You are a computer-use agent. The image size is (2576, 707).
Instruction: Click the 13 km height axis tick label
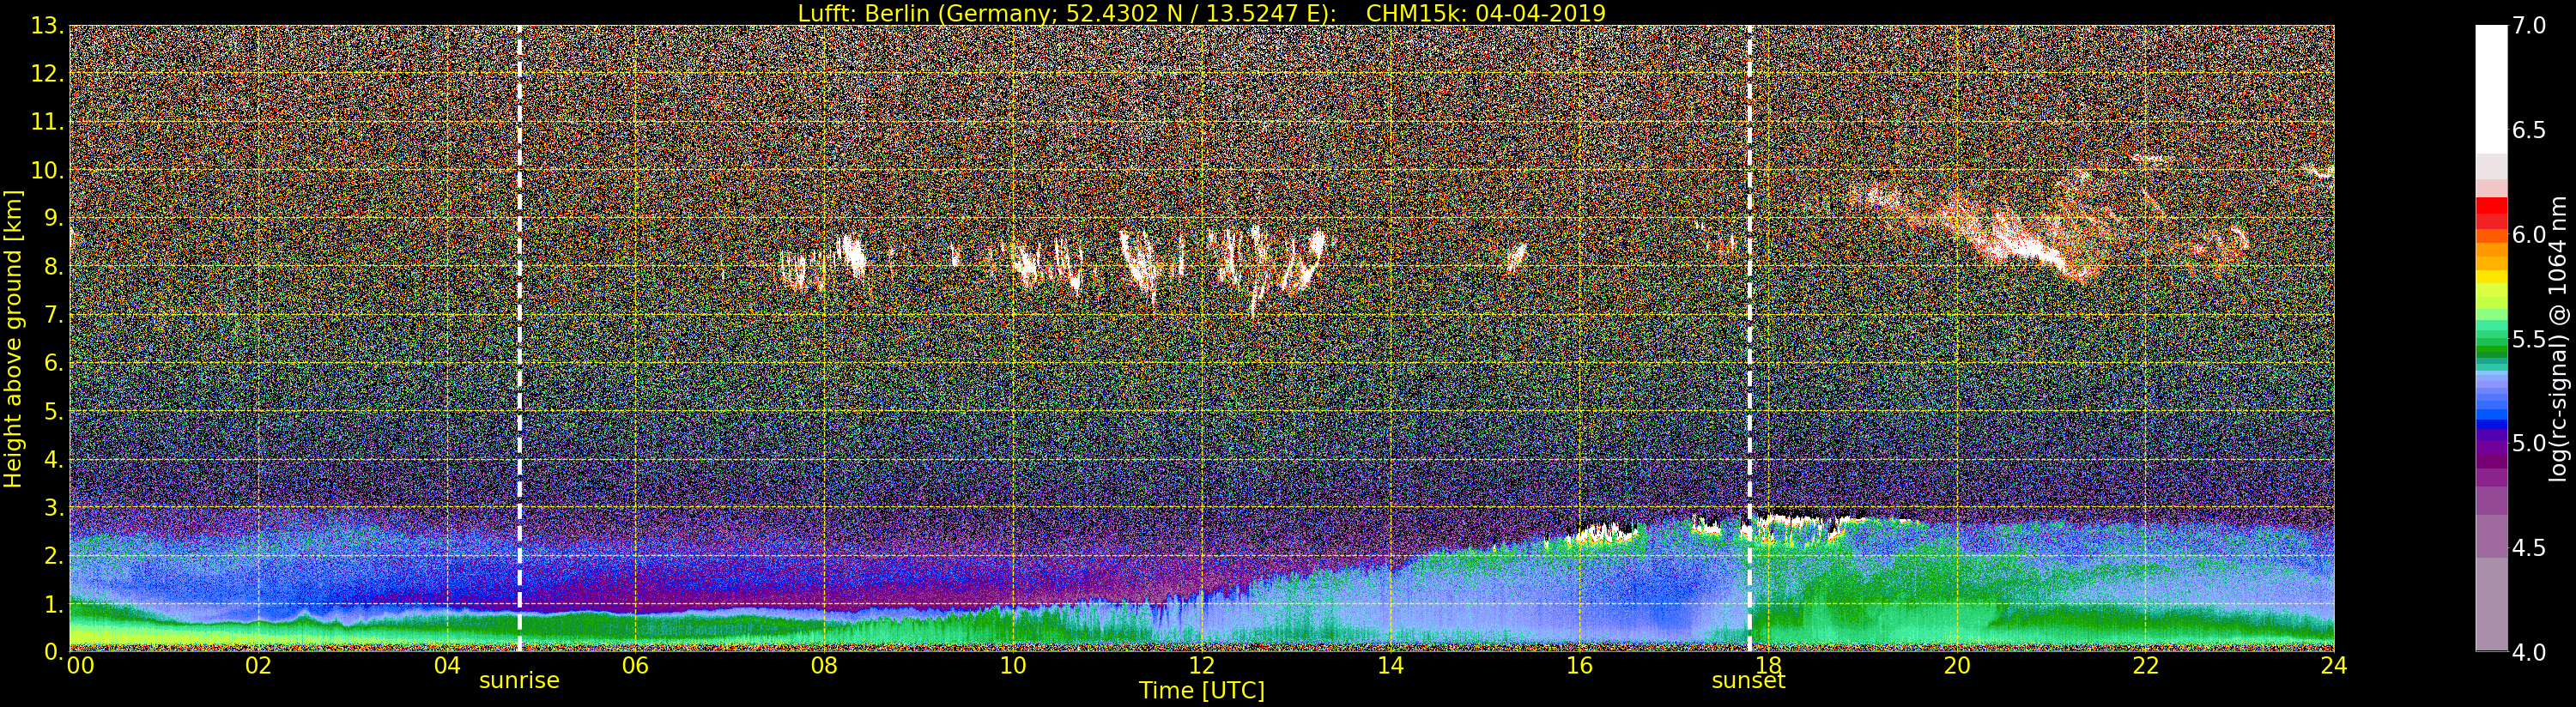(x=47, y=26)
